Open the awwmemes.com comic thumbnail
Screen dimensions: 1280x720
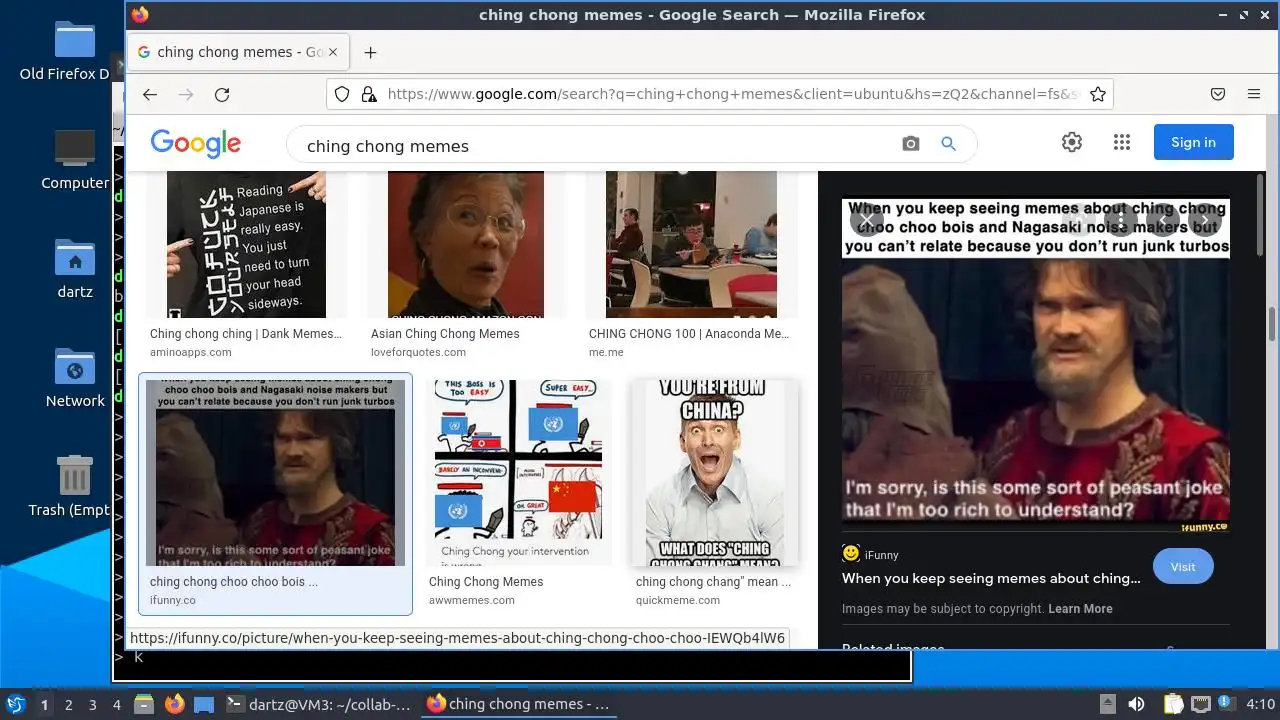coord(518,472)
